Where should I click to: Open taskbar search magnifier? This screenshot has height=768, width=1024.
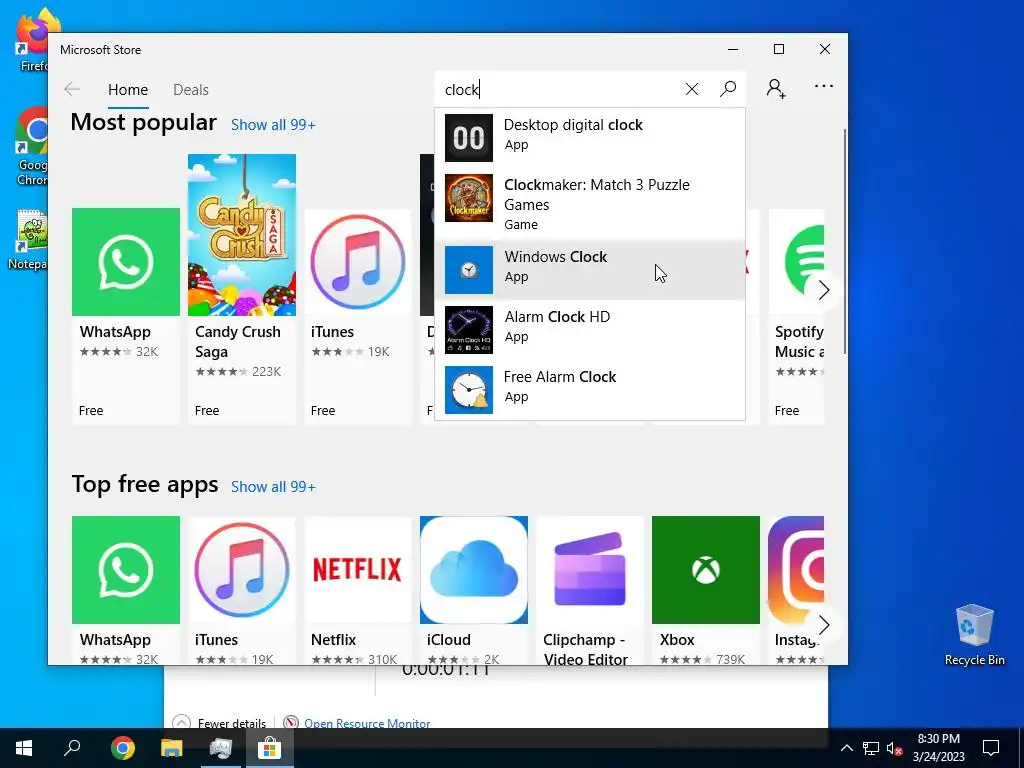coord(72,748)
